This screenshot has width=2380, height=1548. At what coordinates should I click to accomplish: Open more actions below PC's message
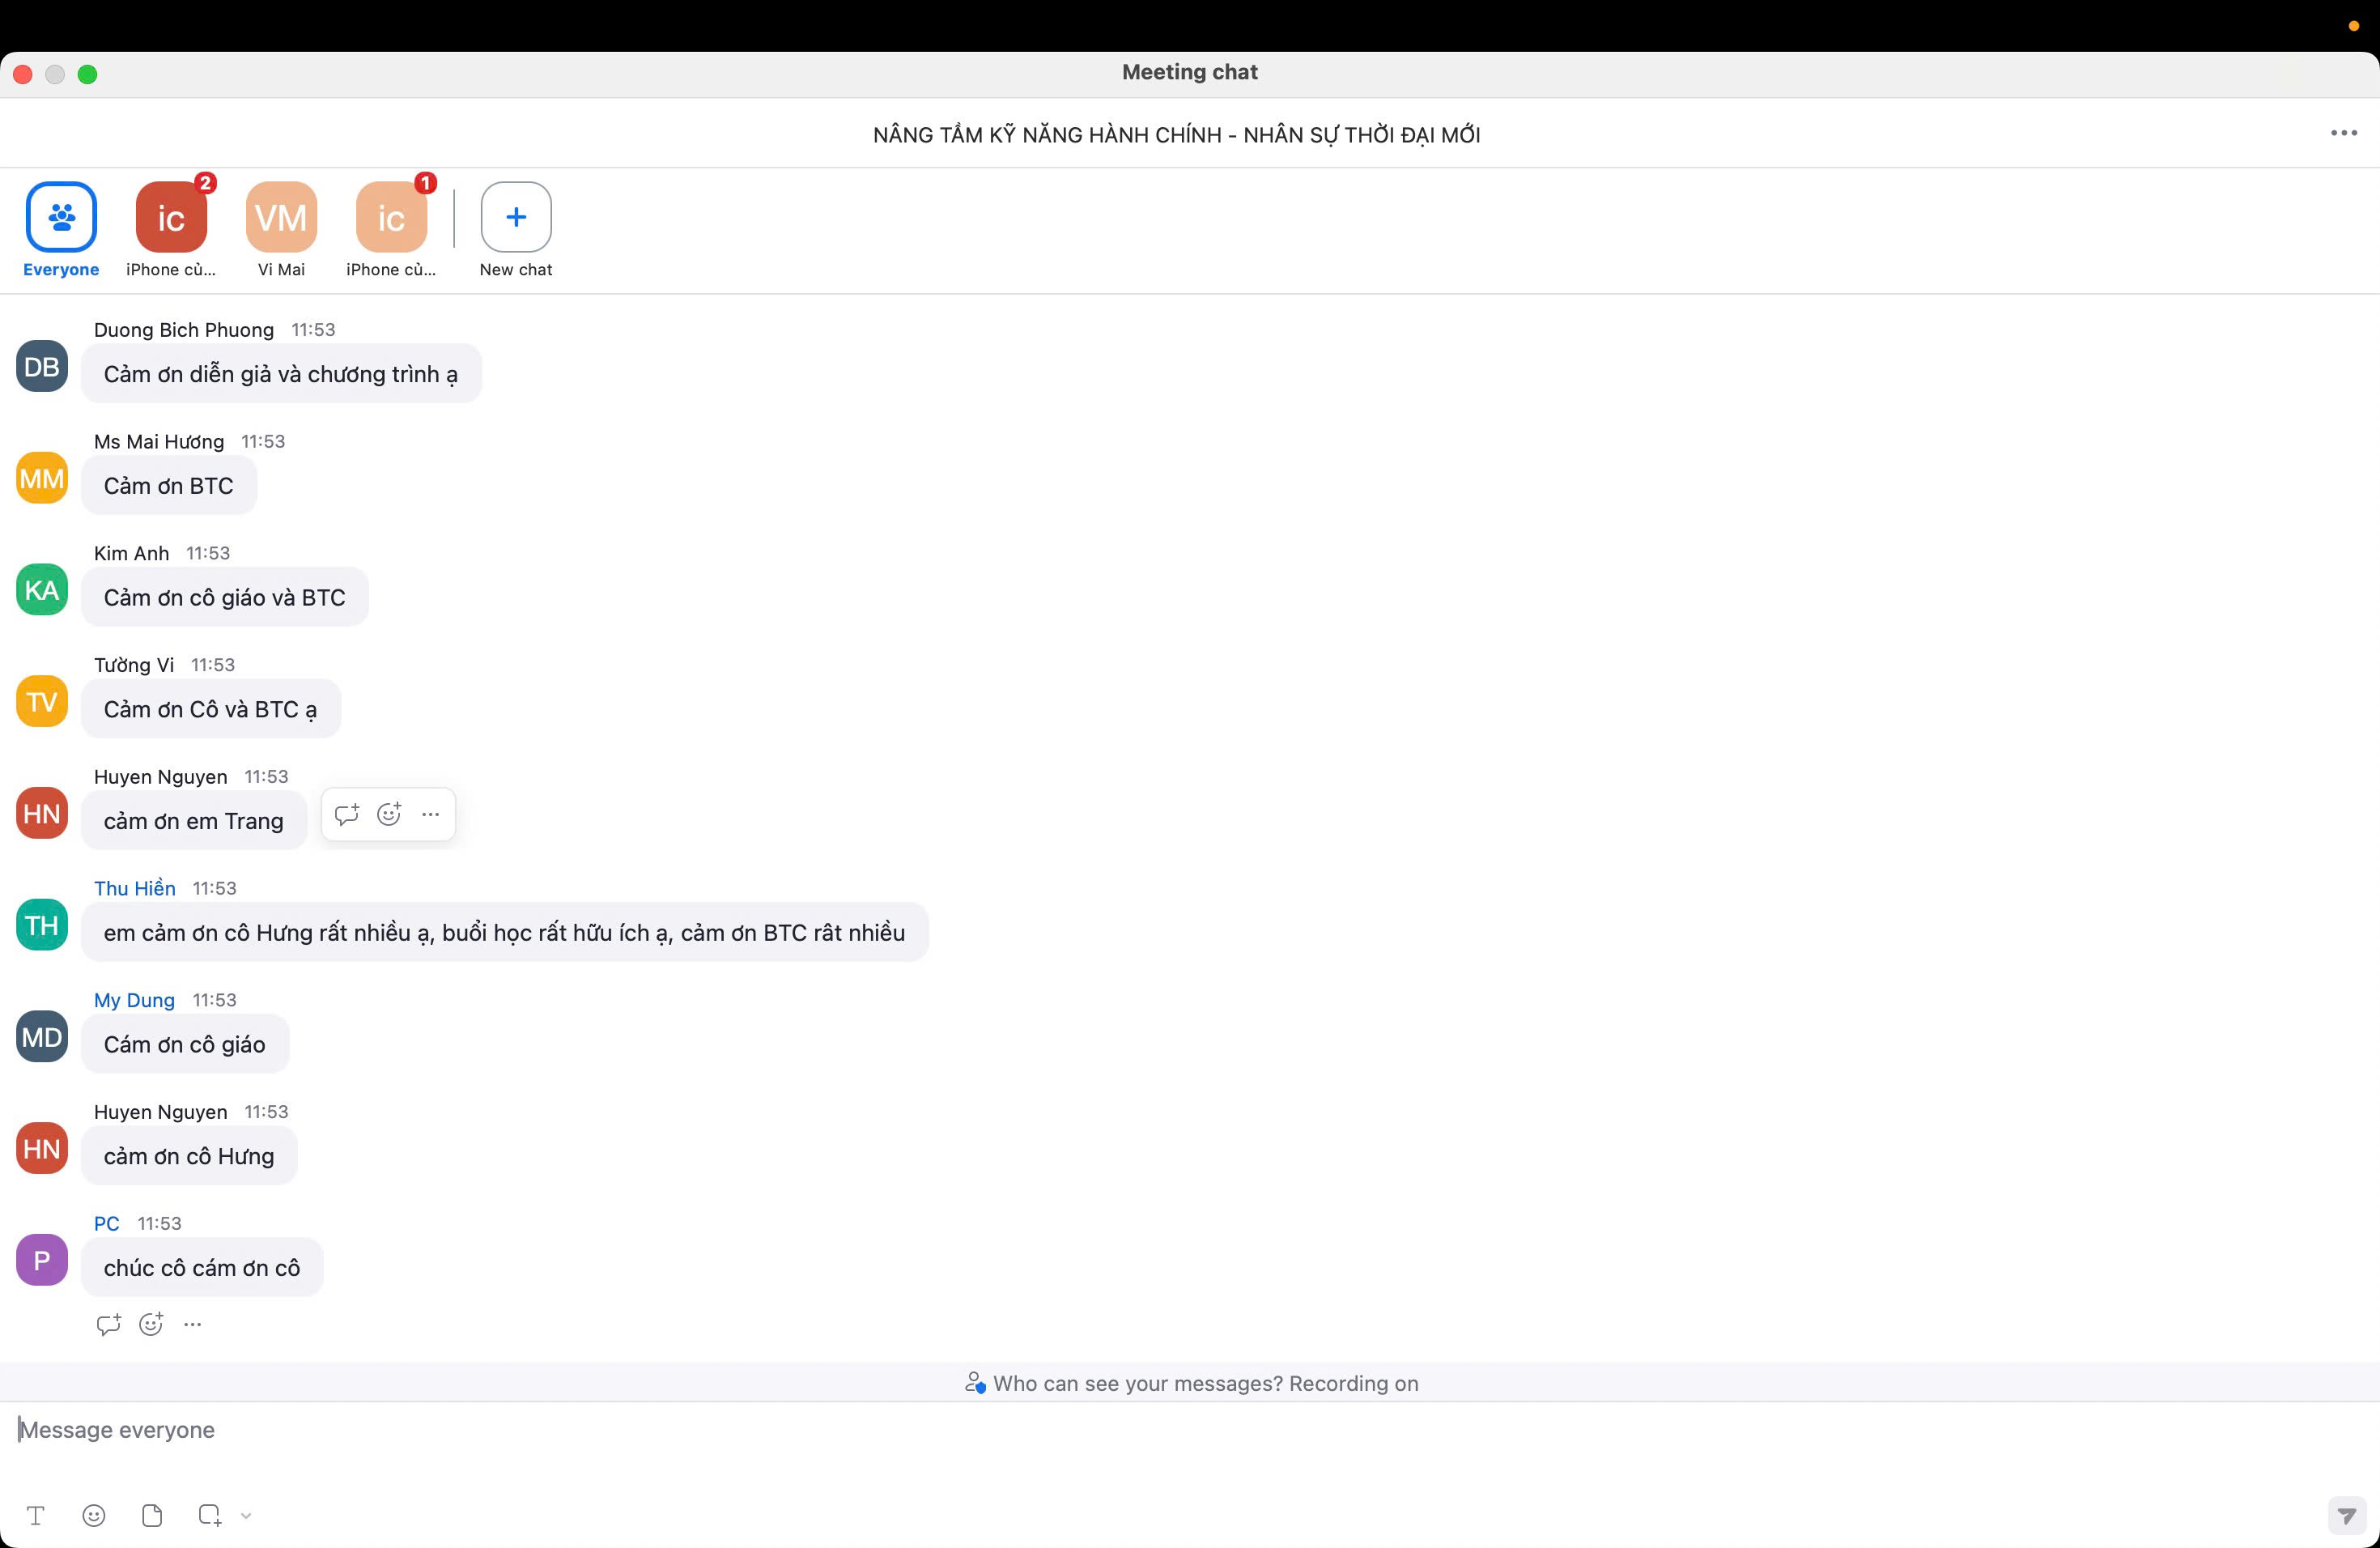[193, 1325]
